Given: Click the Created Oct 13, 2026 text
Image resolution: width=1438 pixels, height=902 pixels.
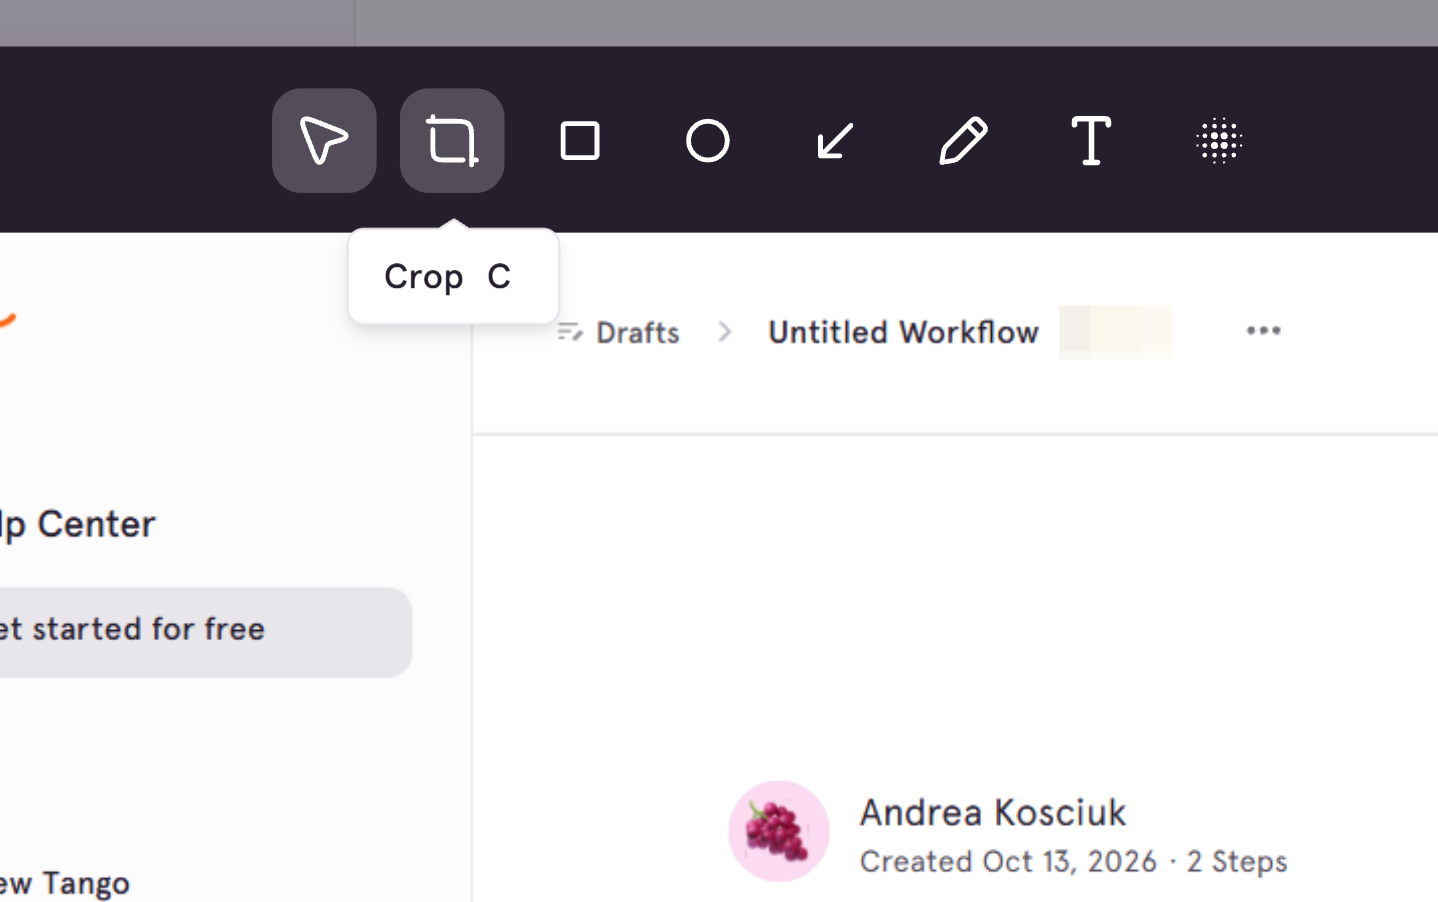Looking at the screenshot, I should pyautogui.click(x=1008, y=861).
